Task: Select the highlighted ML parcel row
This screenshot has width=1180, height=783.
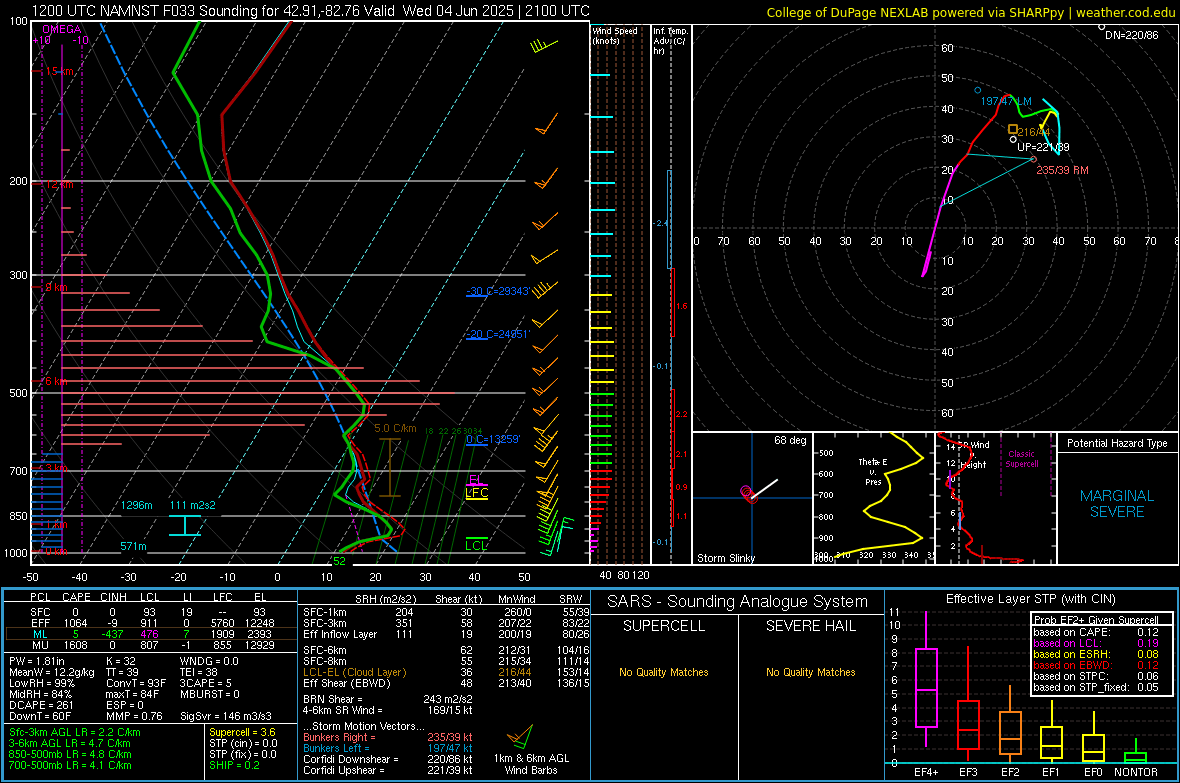Action: (151, 635)
